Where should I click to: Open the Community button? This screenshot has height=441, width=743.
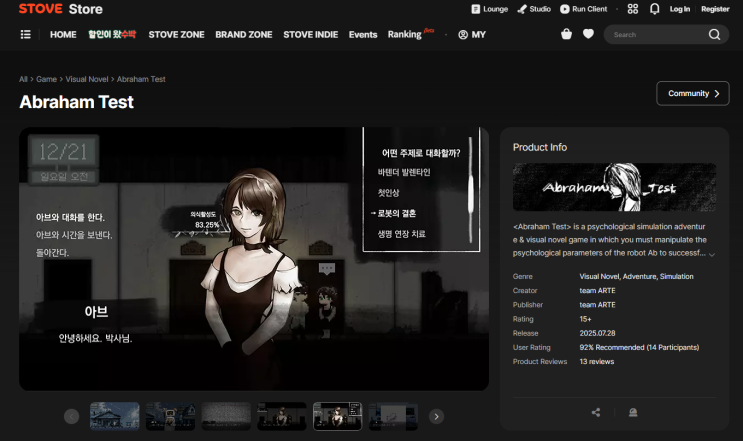pyautogui.click(x=693, y=93)
